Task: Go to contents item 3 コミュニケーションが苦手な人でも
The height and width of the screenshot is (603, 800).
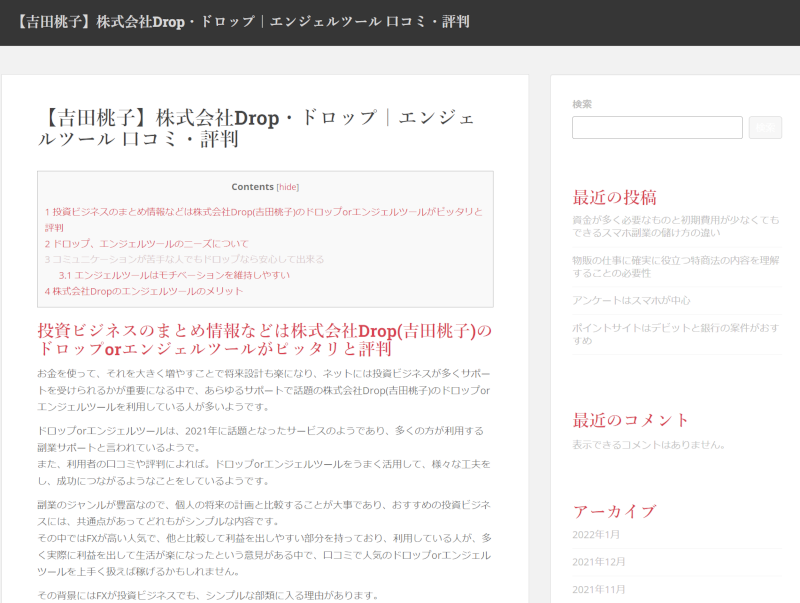Action: click(x=184, y=259)
